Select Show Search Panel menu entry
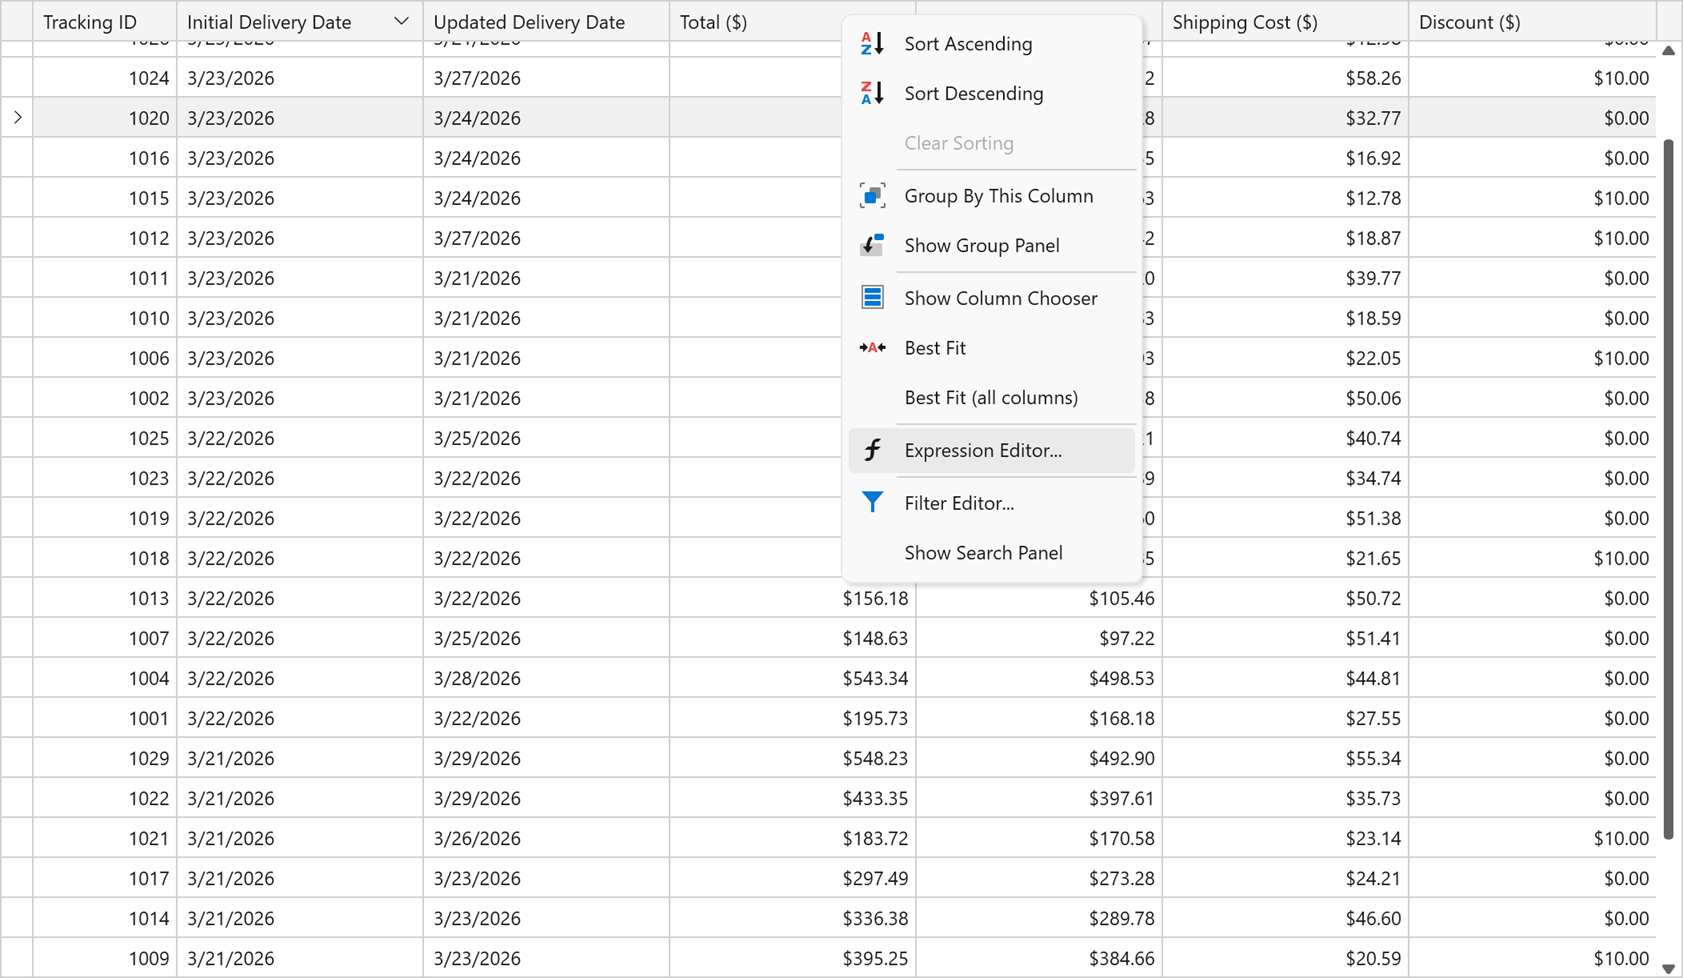This screenshot has width=1683, height=978. point(992,553)
